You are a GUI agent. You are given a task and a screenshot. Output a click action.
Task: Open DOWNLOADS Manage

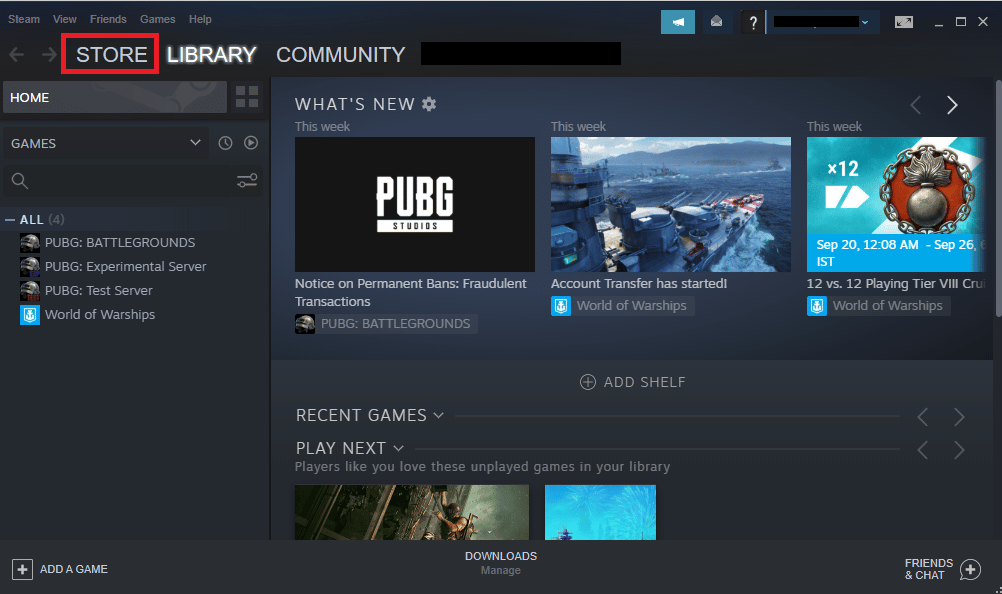[x=501, y=563]
